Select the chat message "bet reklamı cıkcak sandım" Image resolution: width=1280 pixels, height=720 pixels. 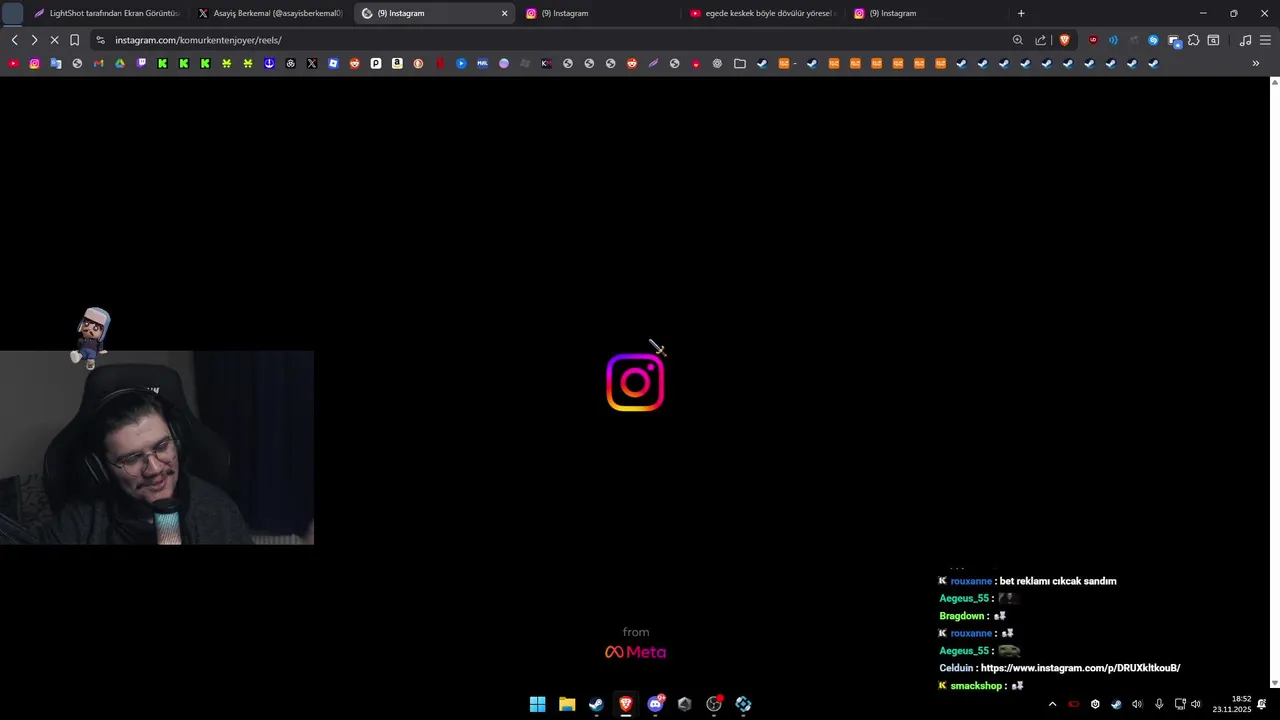[x=1058, y=581]
